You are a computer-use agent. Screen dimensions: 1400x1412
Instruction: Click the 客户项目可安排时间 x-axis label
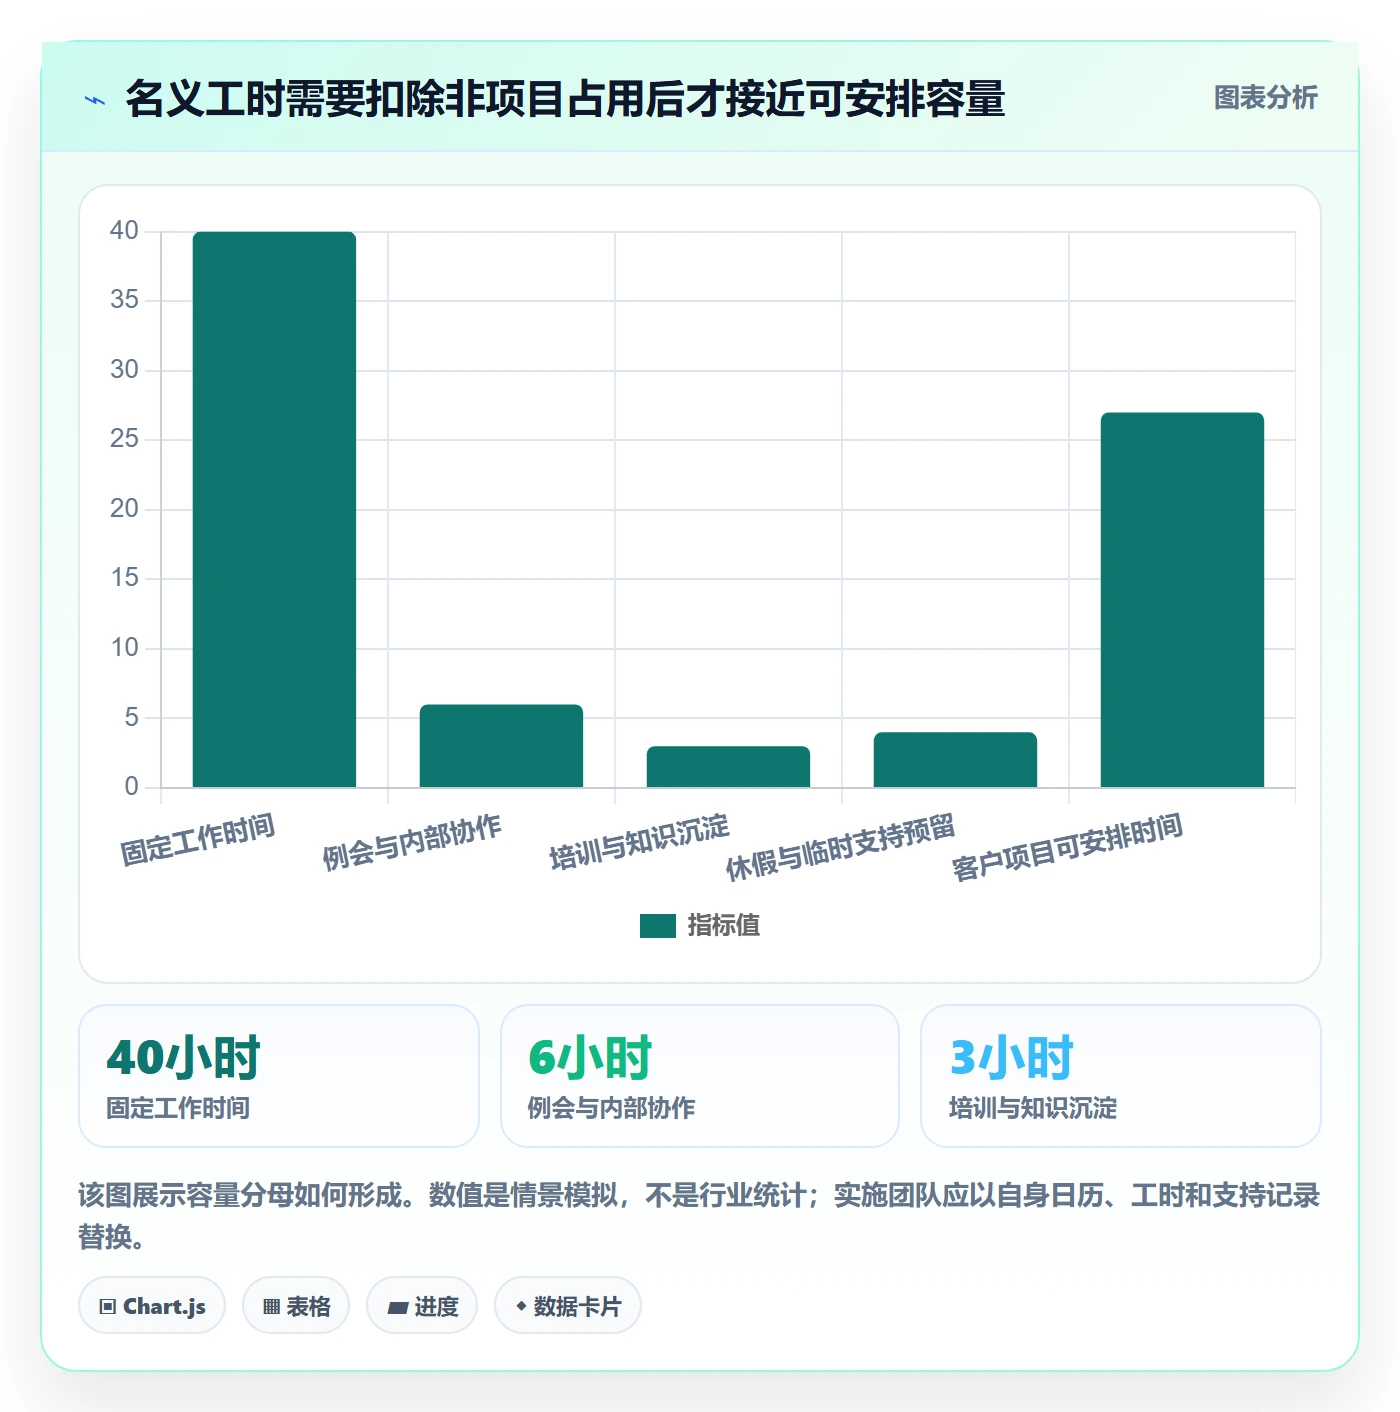pyautogui.click(x=1068, y=847)
